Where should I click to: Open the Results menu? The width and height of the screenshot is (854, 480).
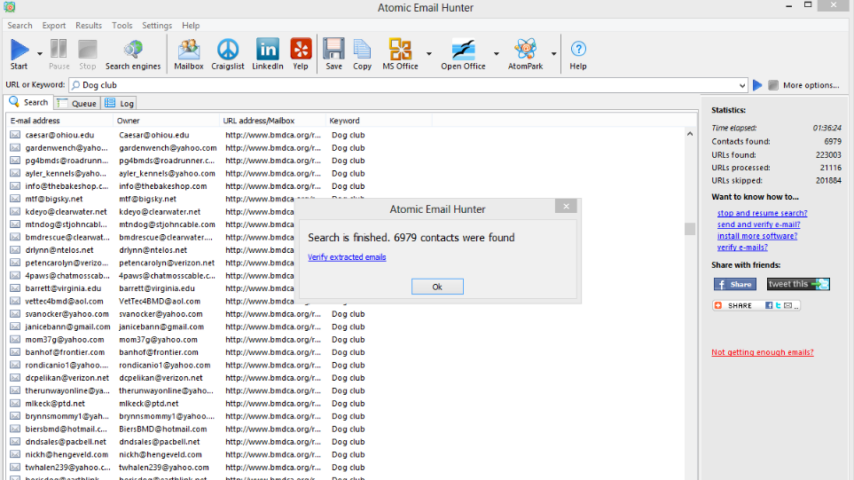point(88,26)
